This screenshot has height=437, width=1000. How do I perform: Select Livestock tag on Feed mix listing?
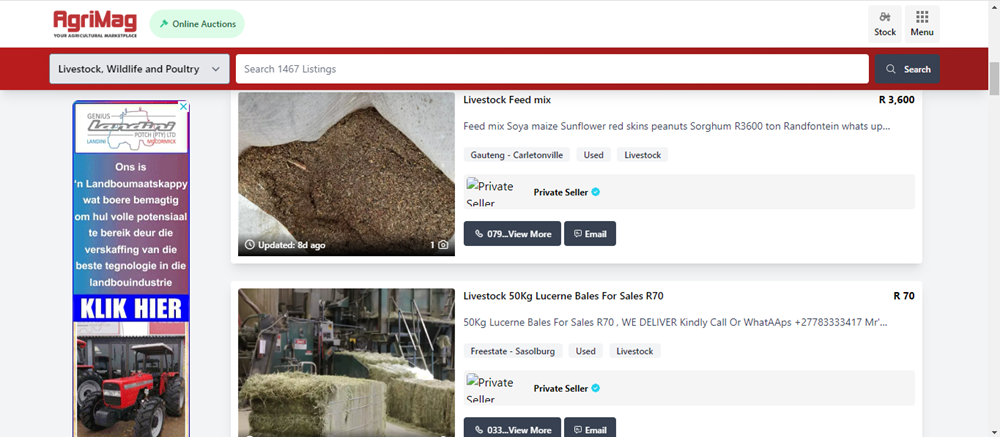642,154
